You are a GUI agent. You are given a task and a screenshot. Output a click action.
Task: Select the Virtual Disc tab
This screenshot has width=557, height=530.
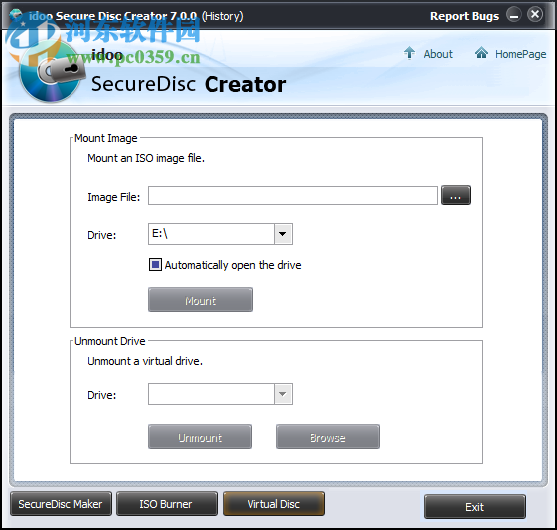pos(274,504)
